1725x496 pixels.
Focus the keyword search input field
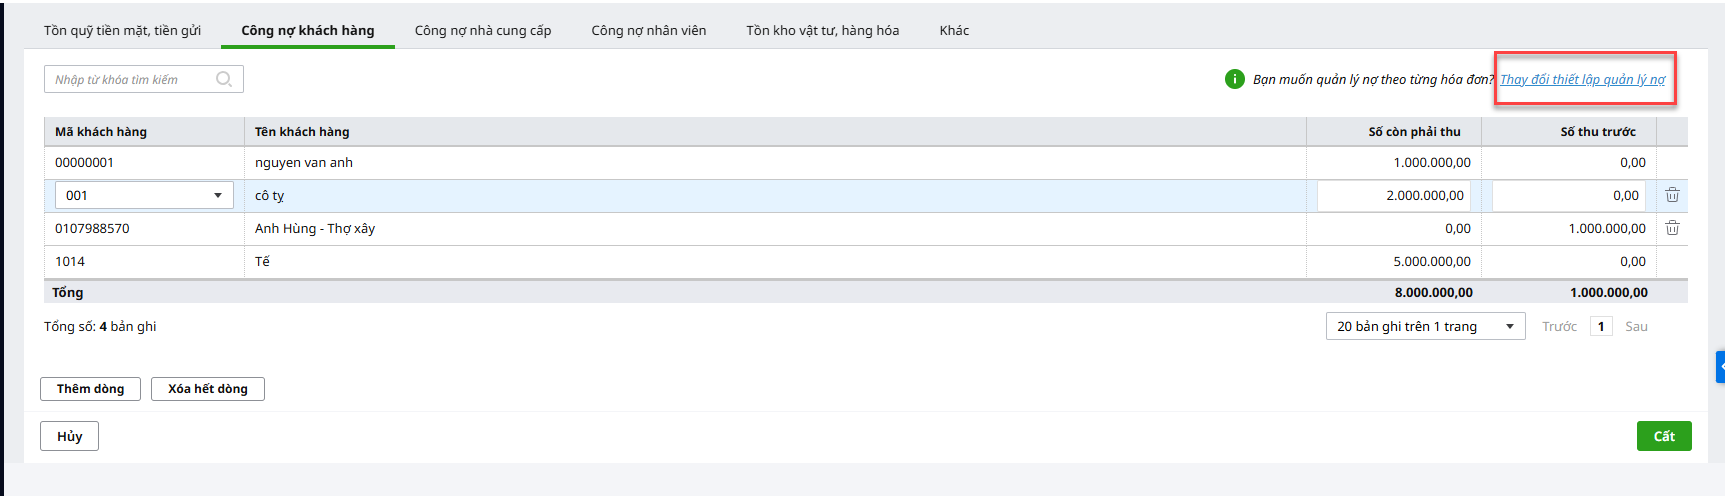(130, 79)
